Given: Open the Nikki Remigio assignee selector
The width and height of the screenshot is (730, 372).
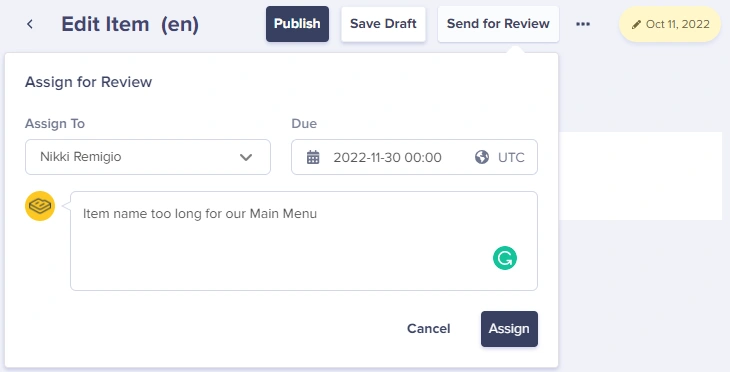Looking at the screenshot, I should 148,157.
